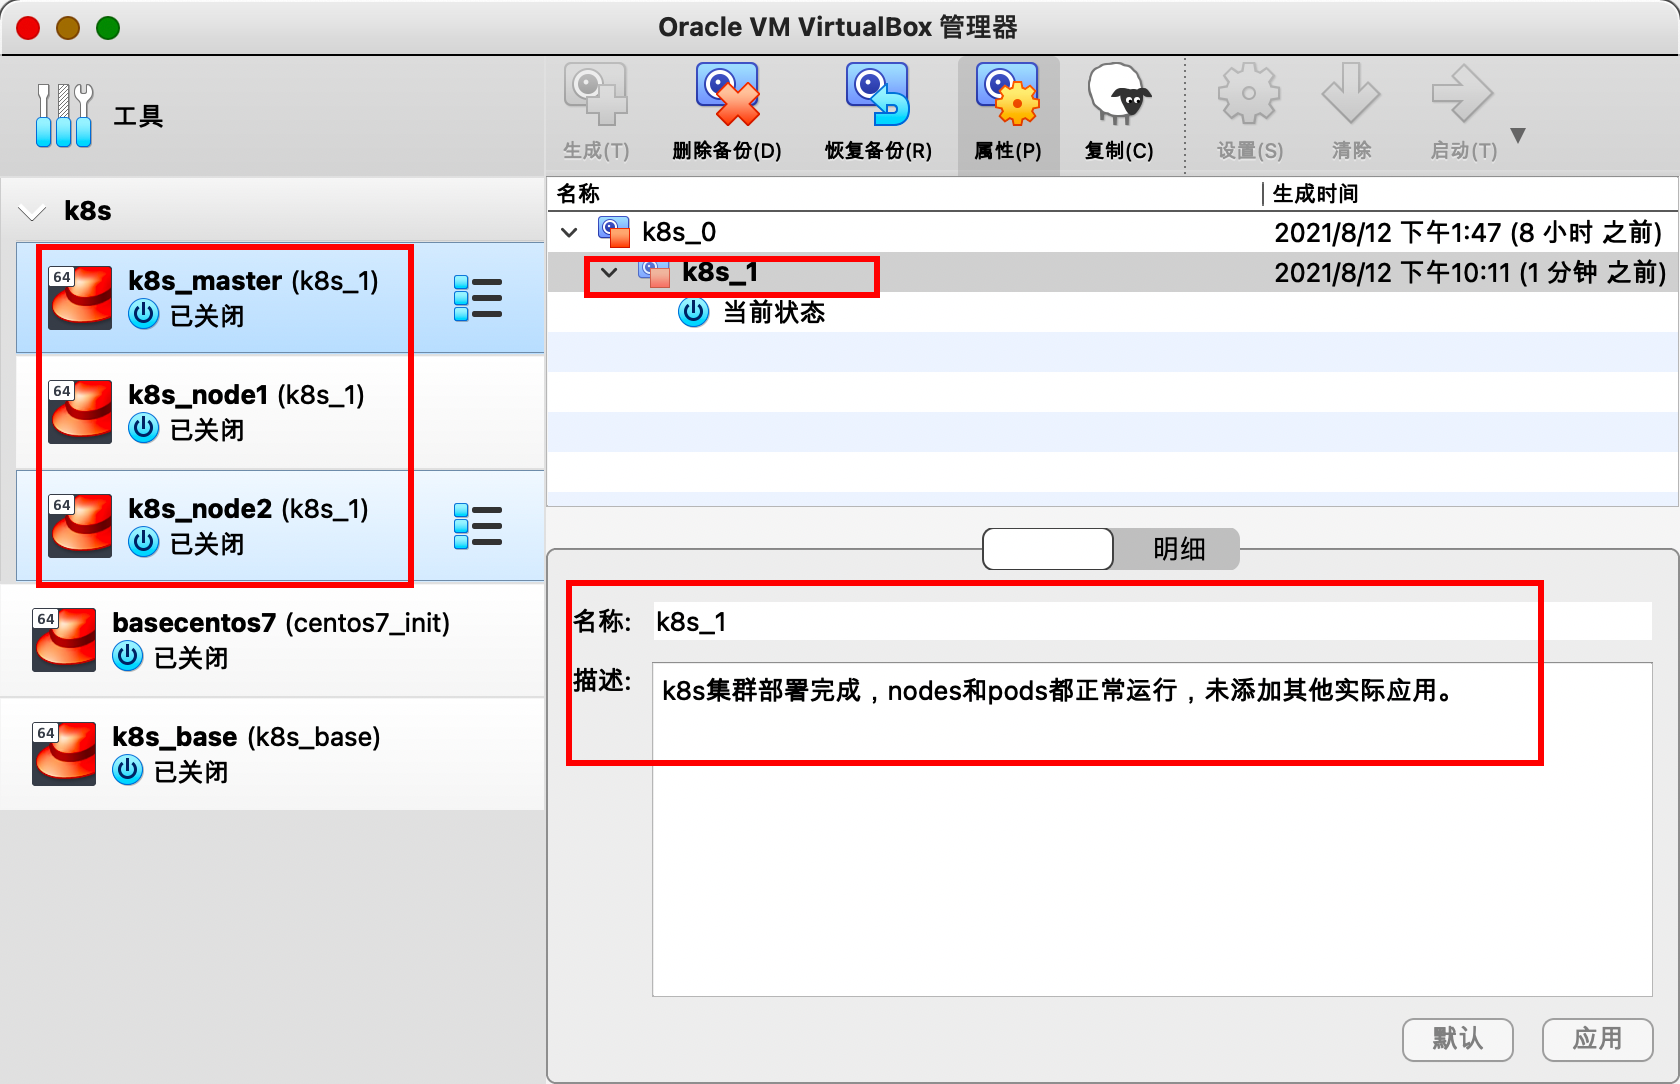Click the Take snapshot 生成(T) toolbar icon

tap(596, 95)
